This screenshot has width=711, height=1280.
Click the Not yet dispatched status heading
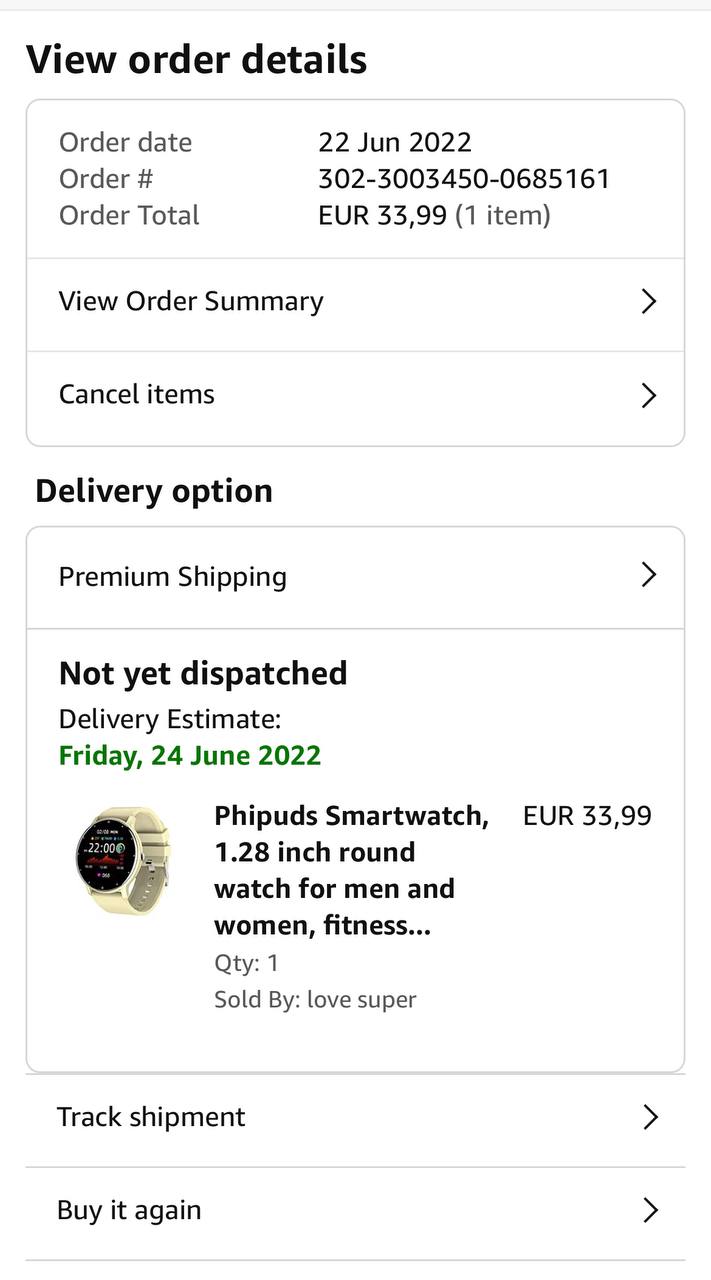click(x=203, y=673)
